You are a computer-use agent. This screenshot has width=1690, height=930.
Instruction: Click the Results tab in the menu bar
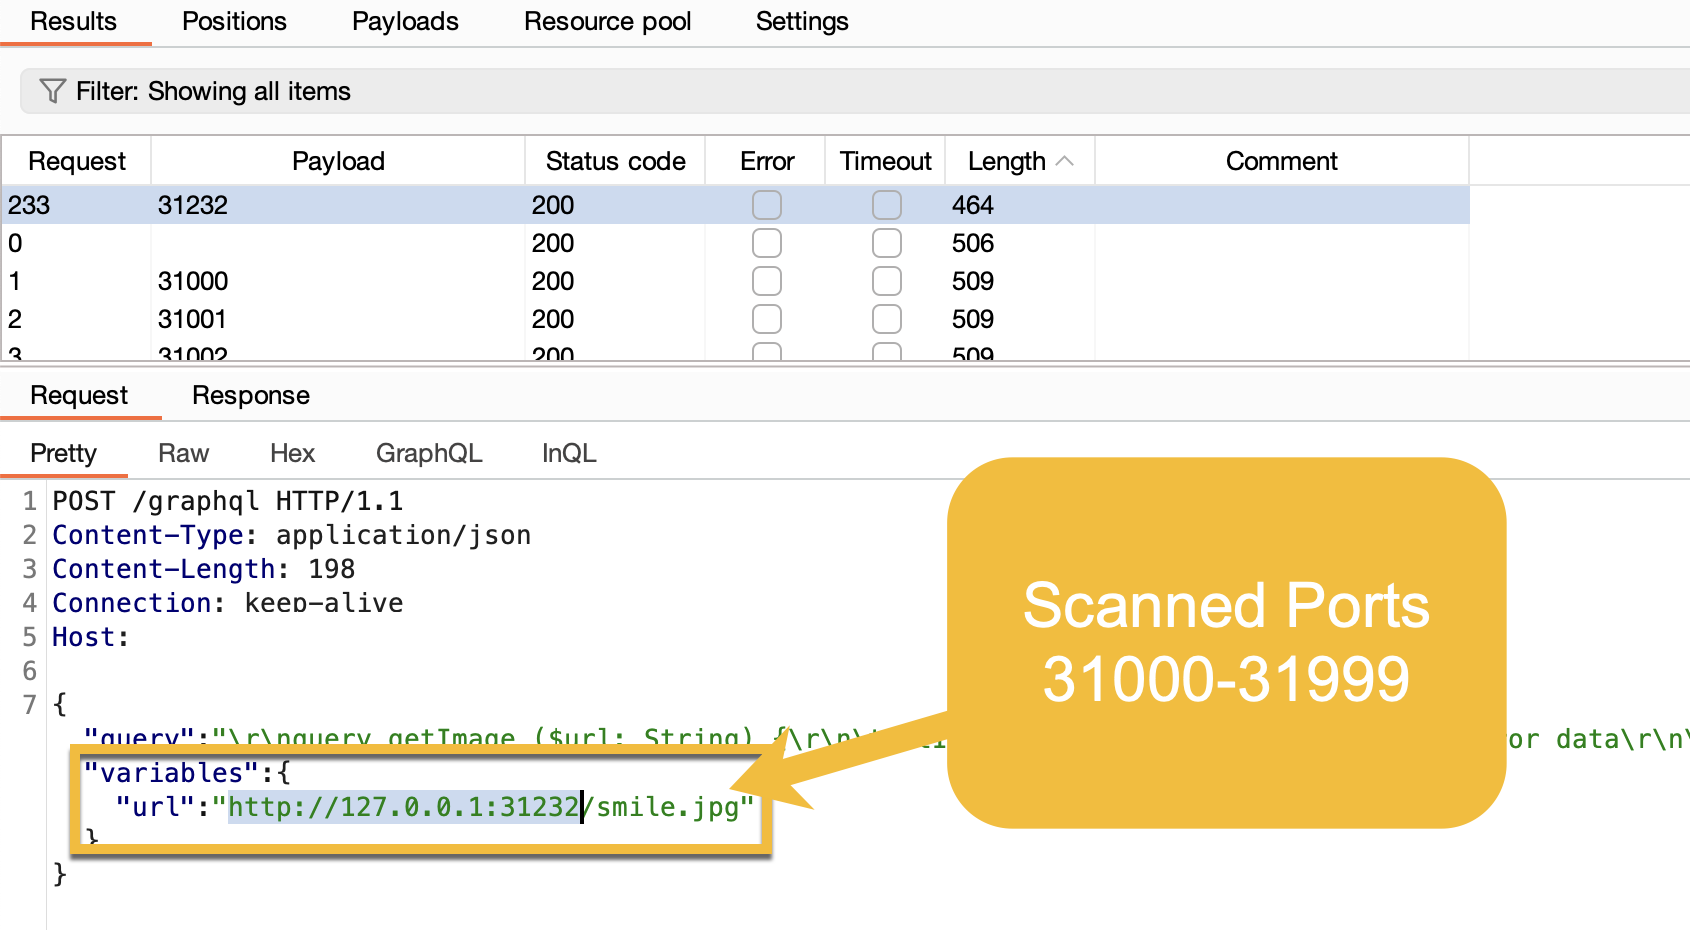click(x=75, y=21)
